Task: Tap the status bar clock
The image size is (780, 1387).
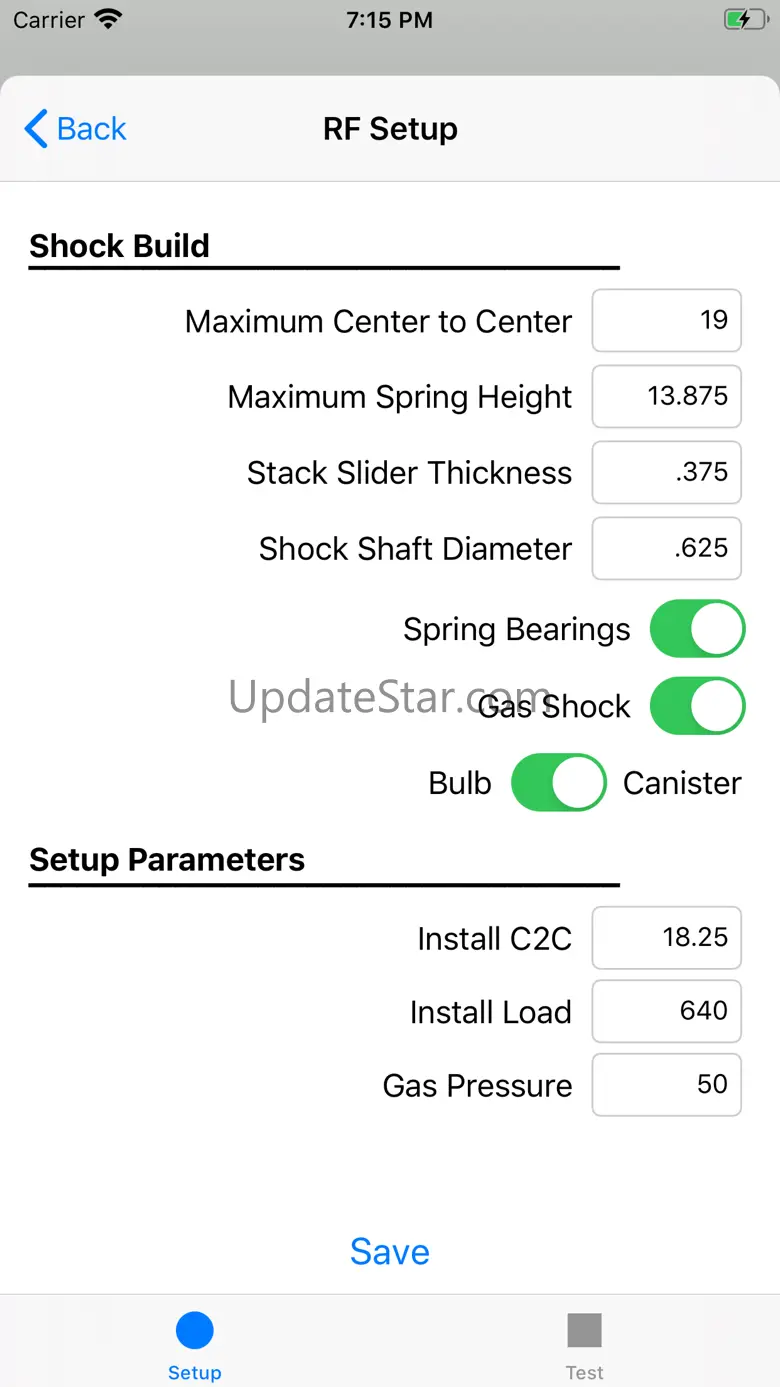Action: click(x=389, y=20)
